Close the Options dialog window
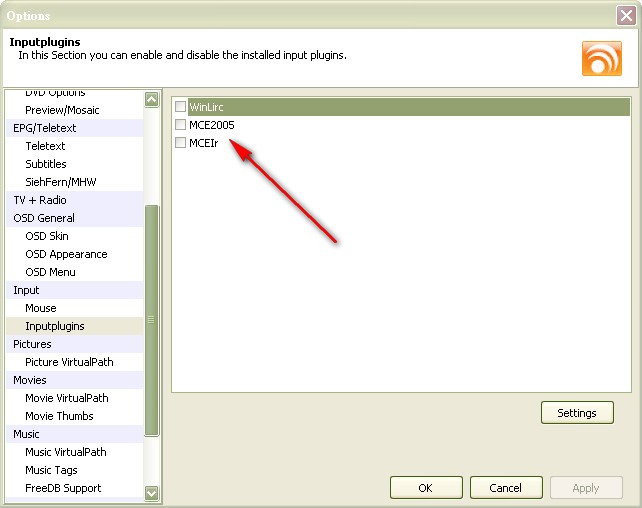Image resolution: width=642 pixels, height=508 pixels. (x=626, y=15)
